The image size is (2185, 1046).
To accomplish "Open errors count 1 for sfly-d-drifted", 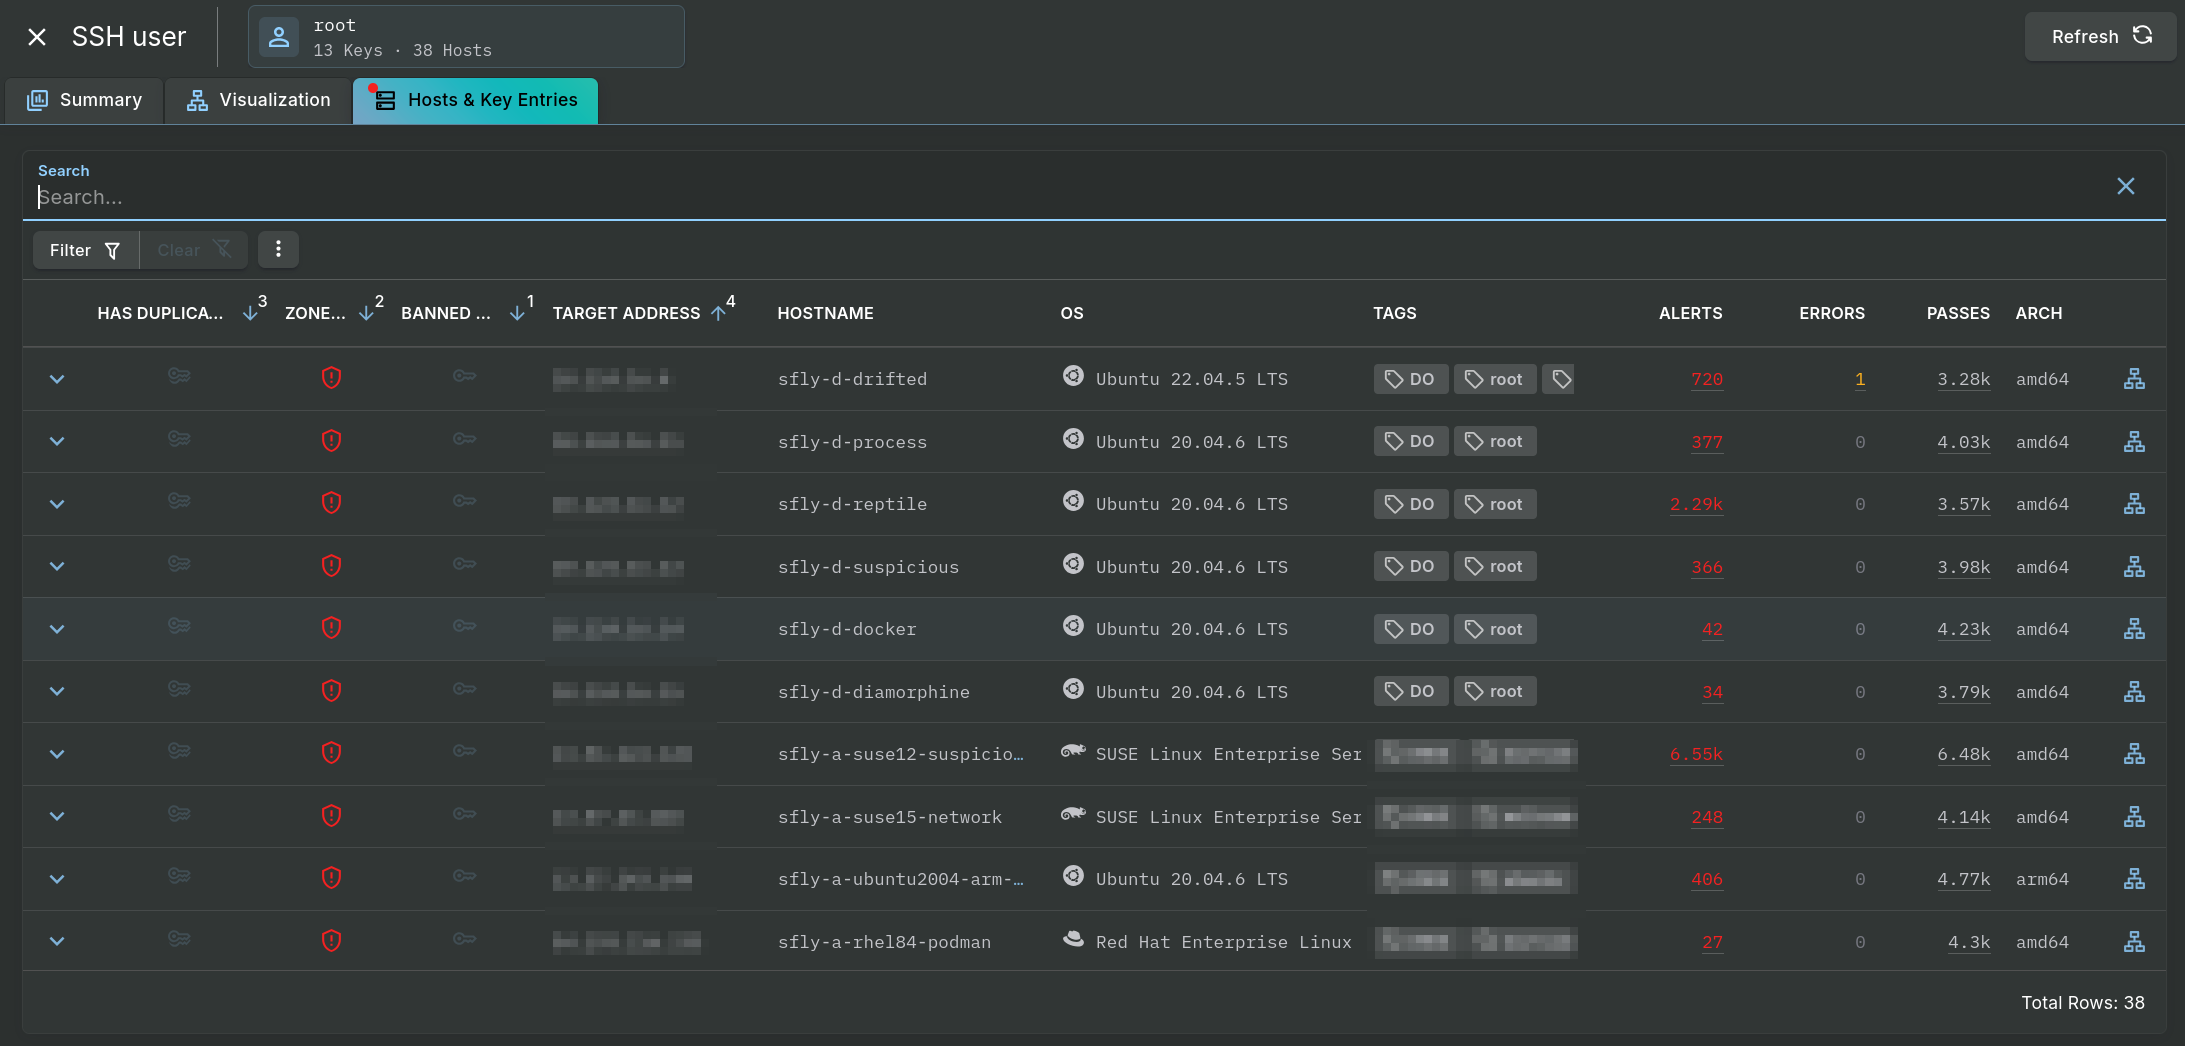I will (x=1860, y=379).
